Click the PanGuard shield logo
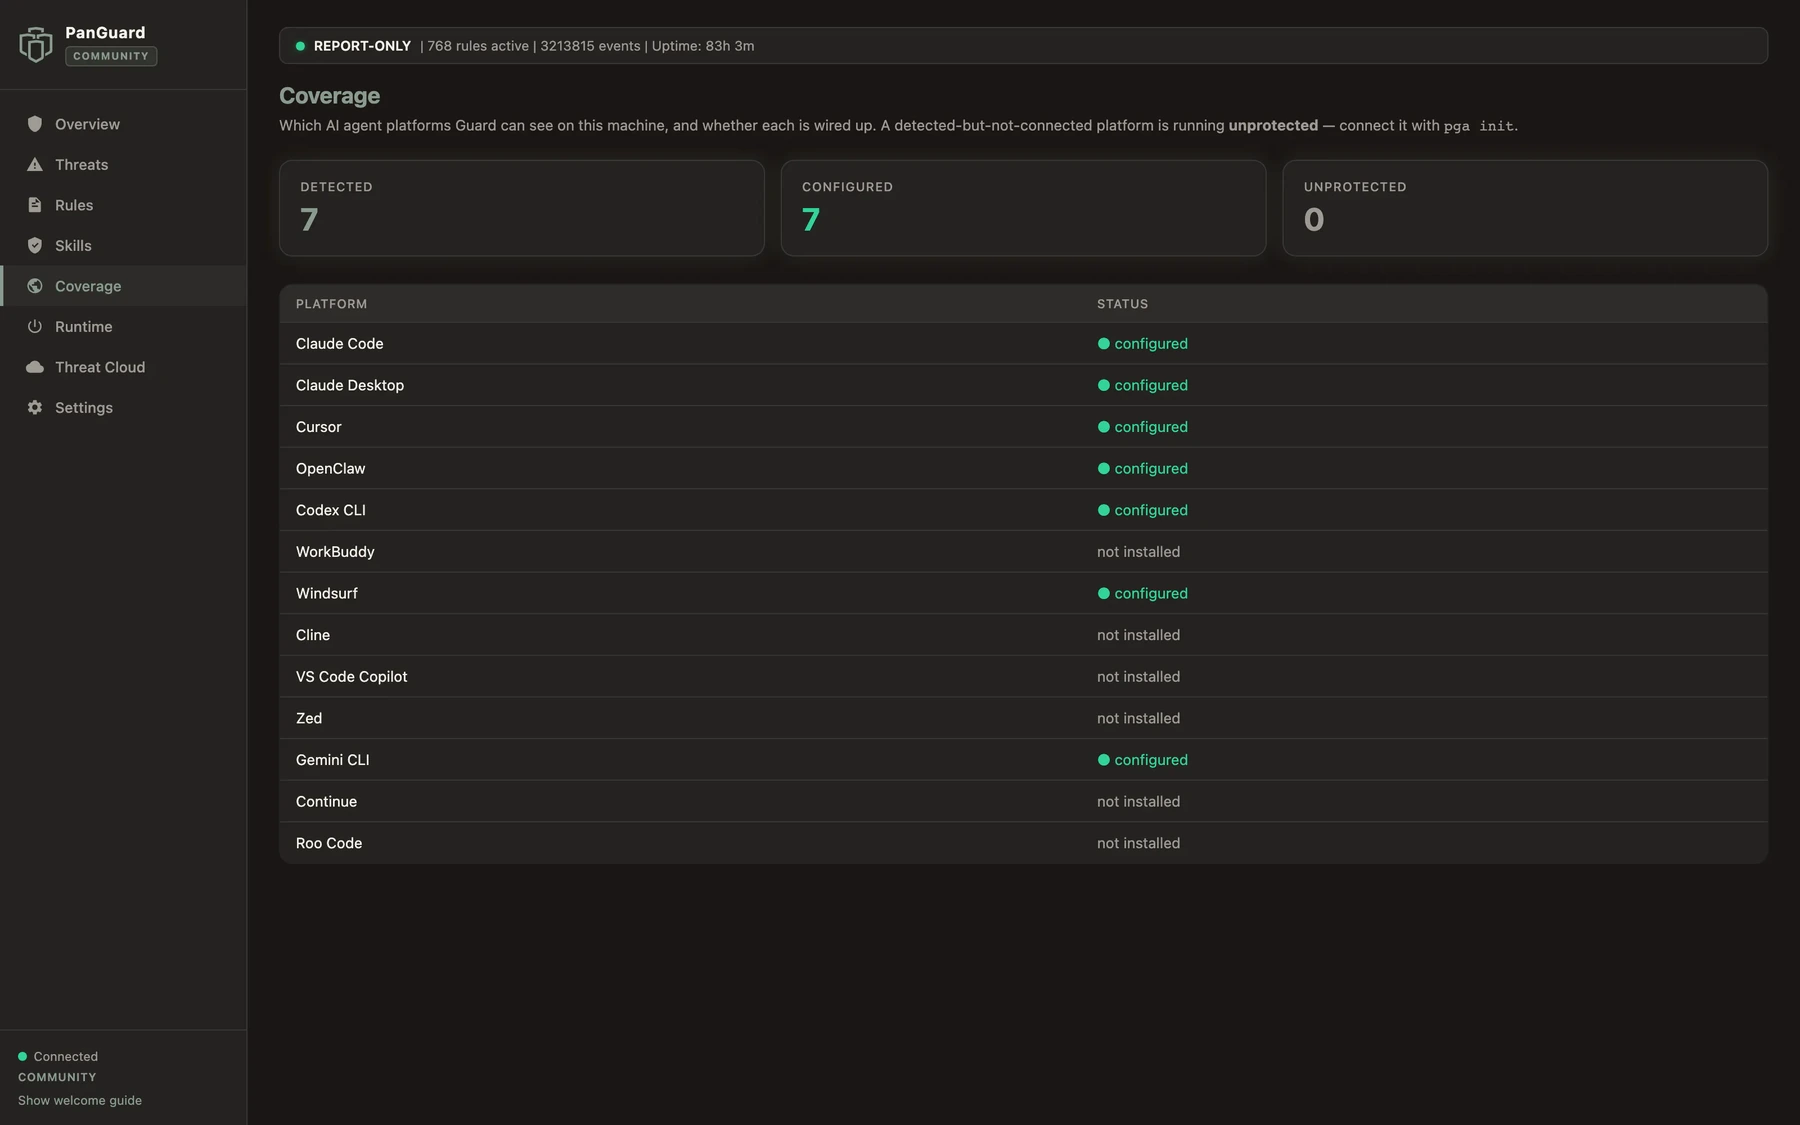1800x1125 pixels. coord(35,45)
